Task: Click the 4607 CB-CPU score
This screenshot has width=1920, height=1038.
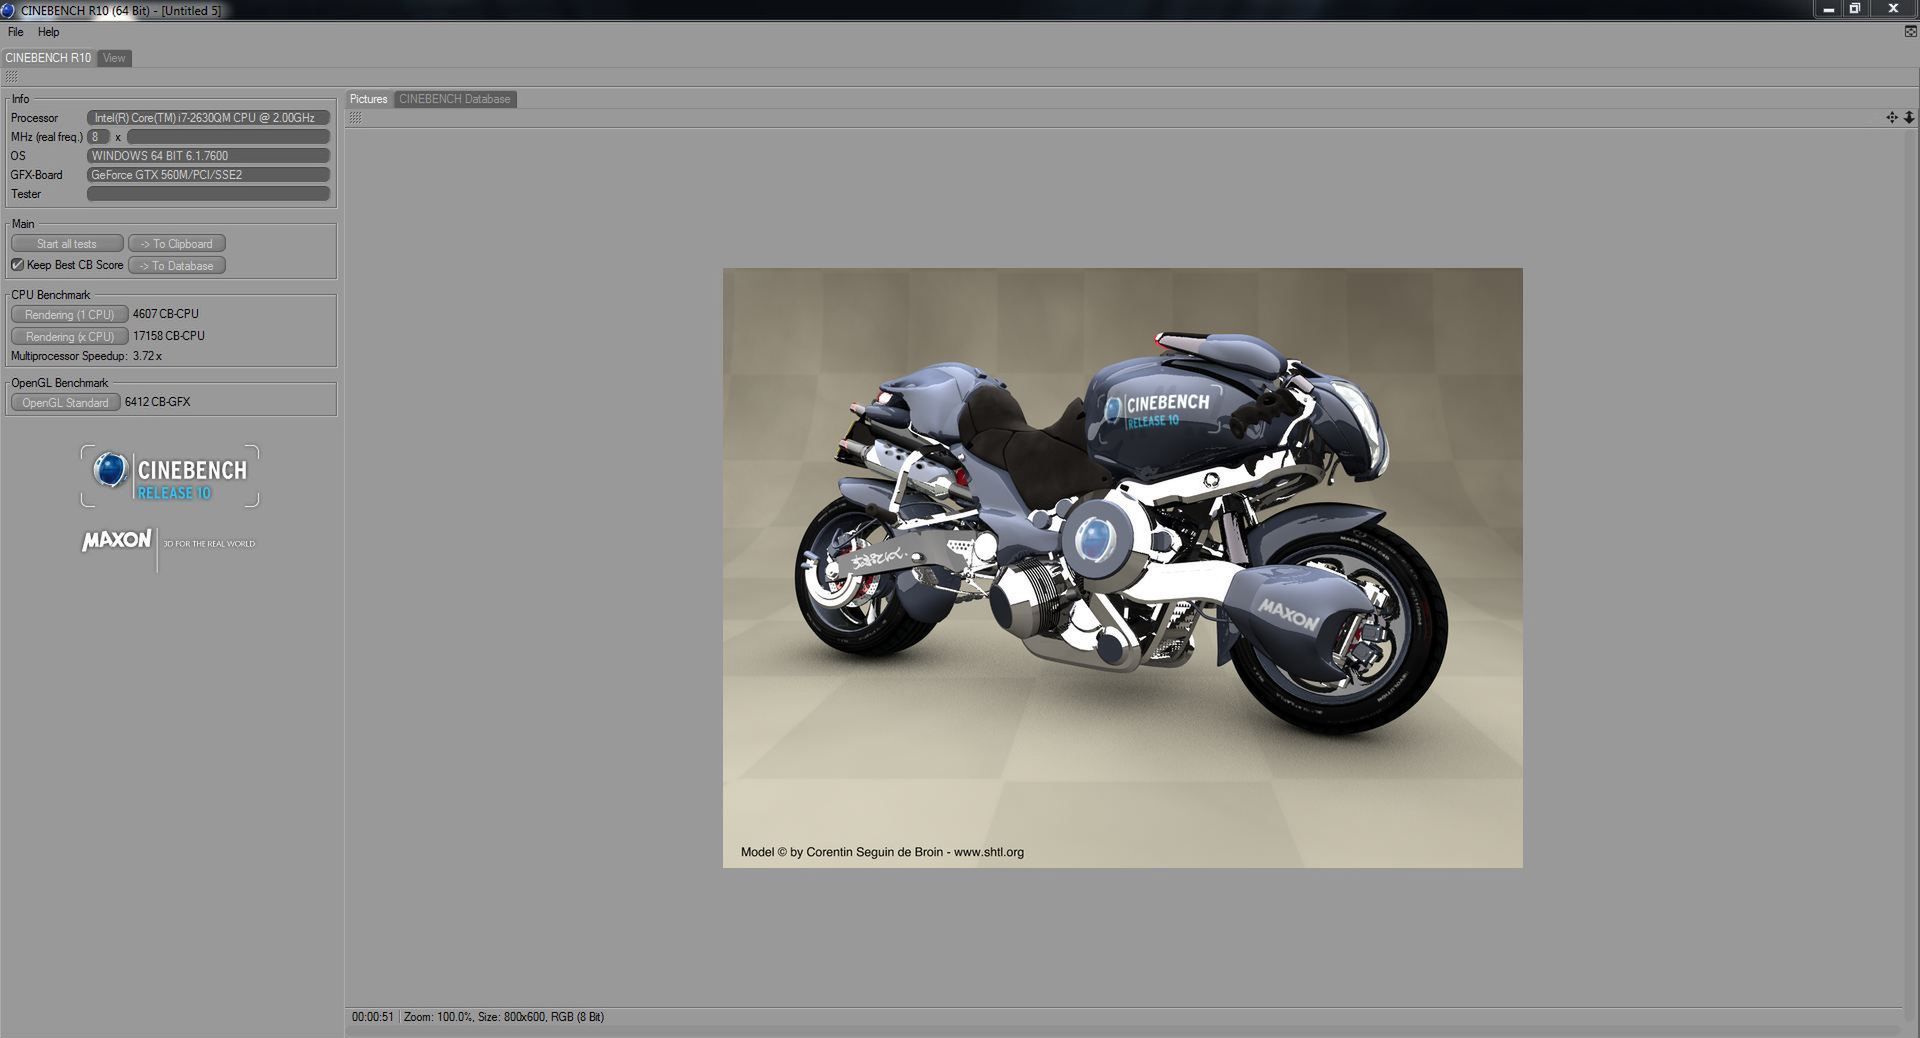Action: [x=166, y=314]
